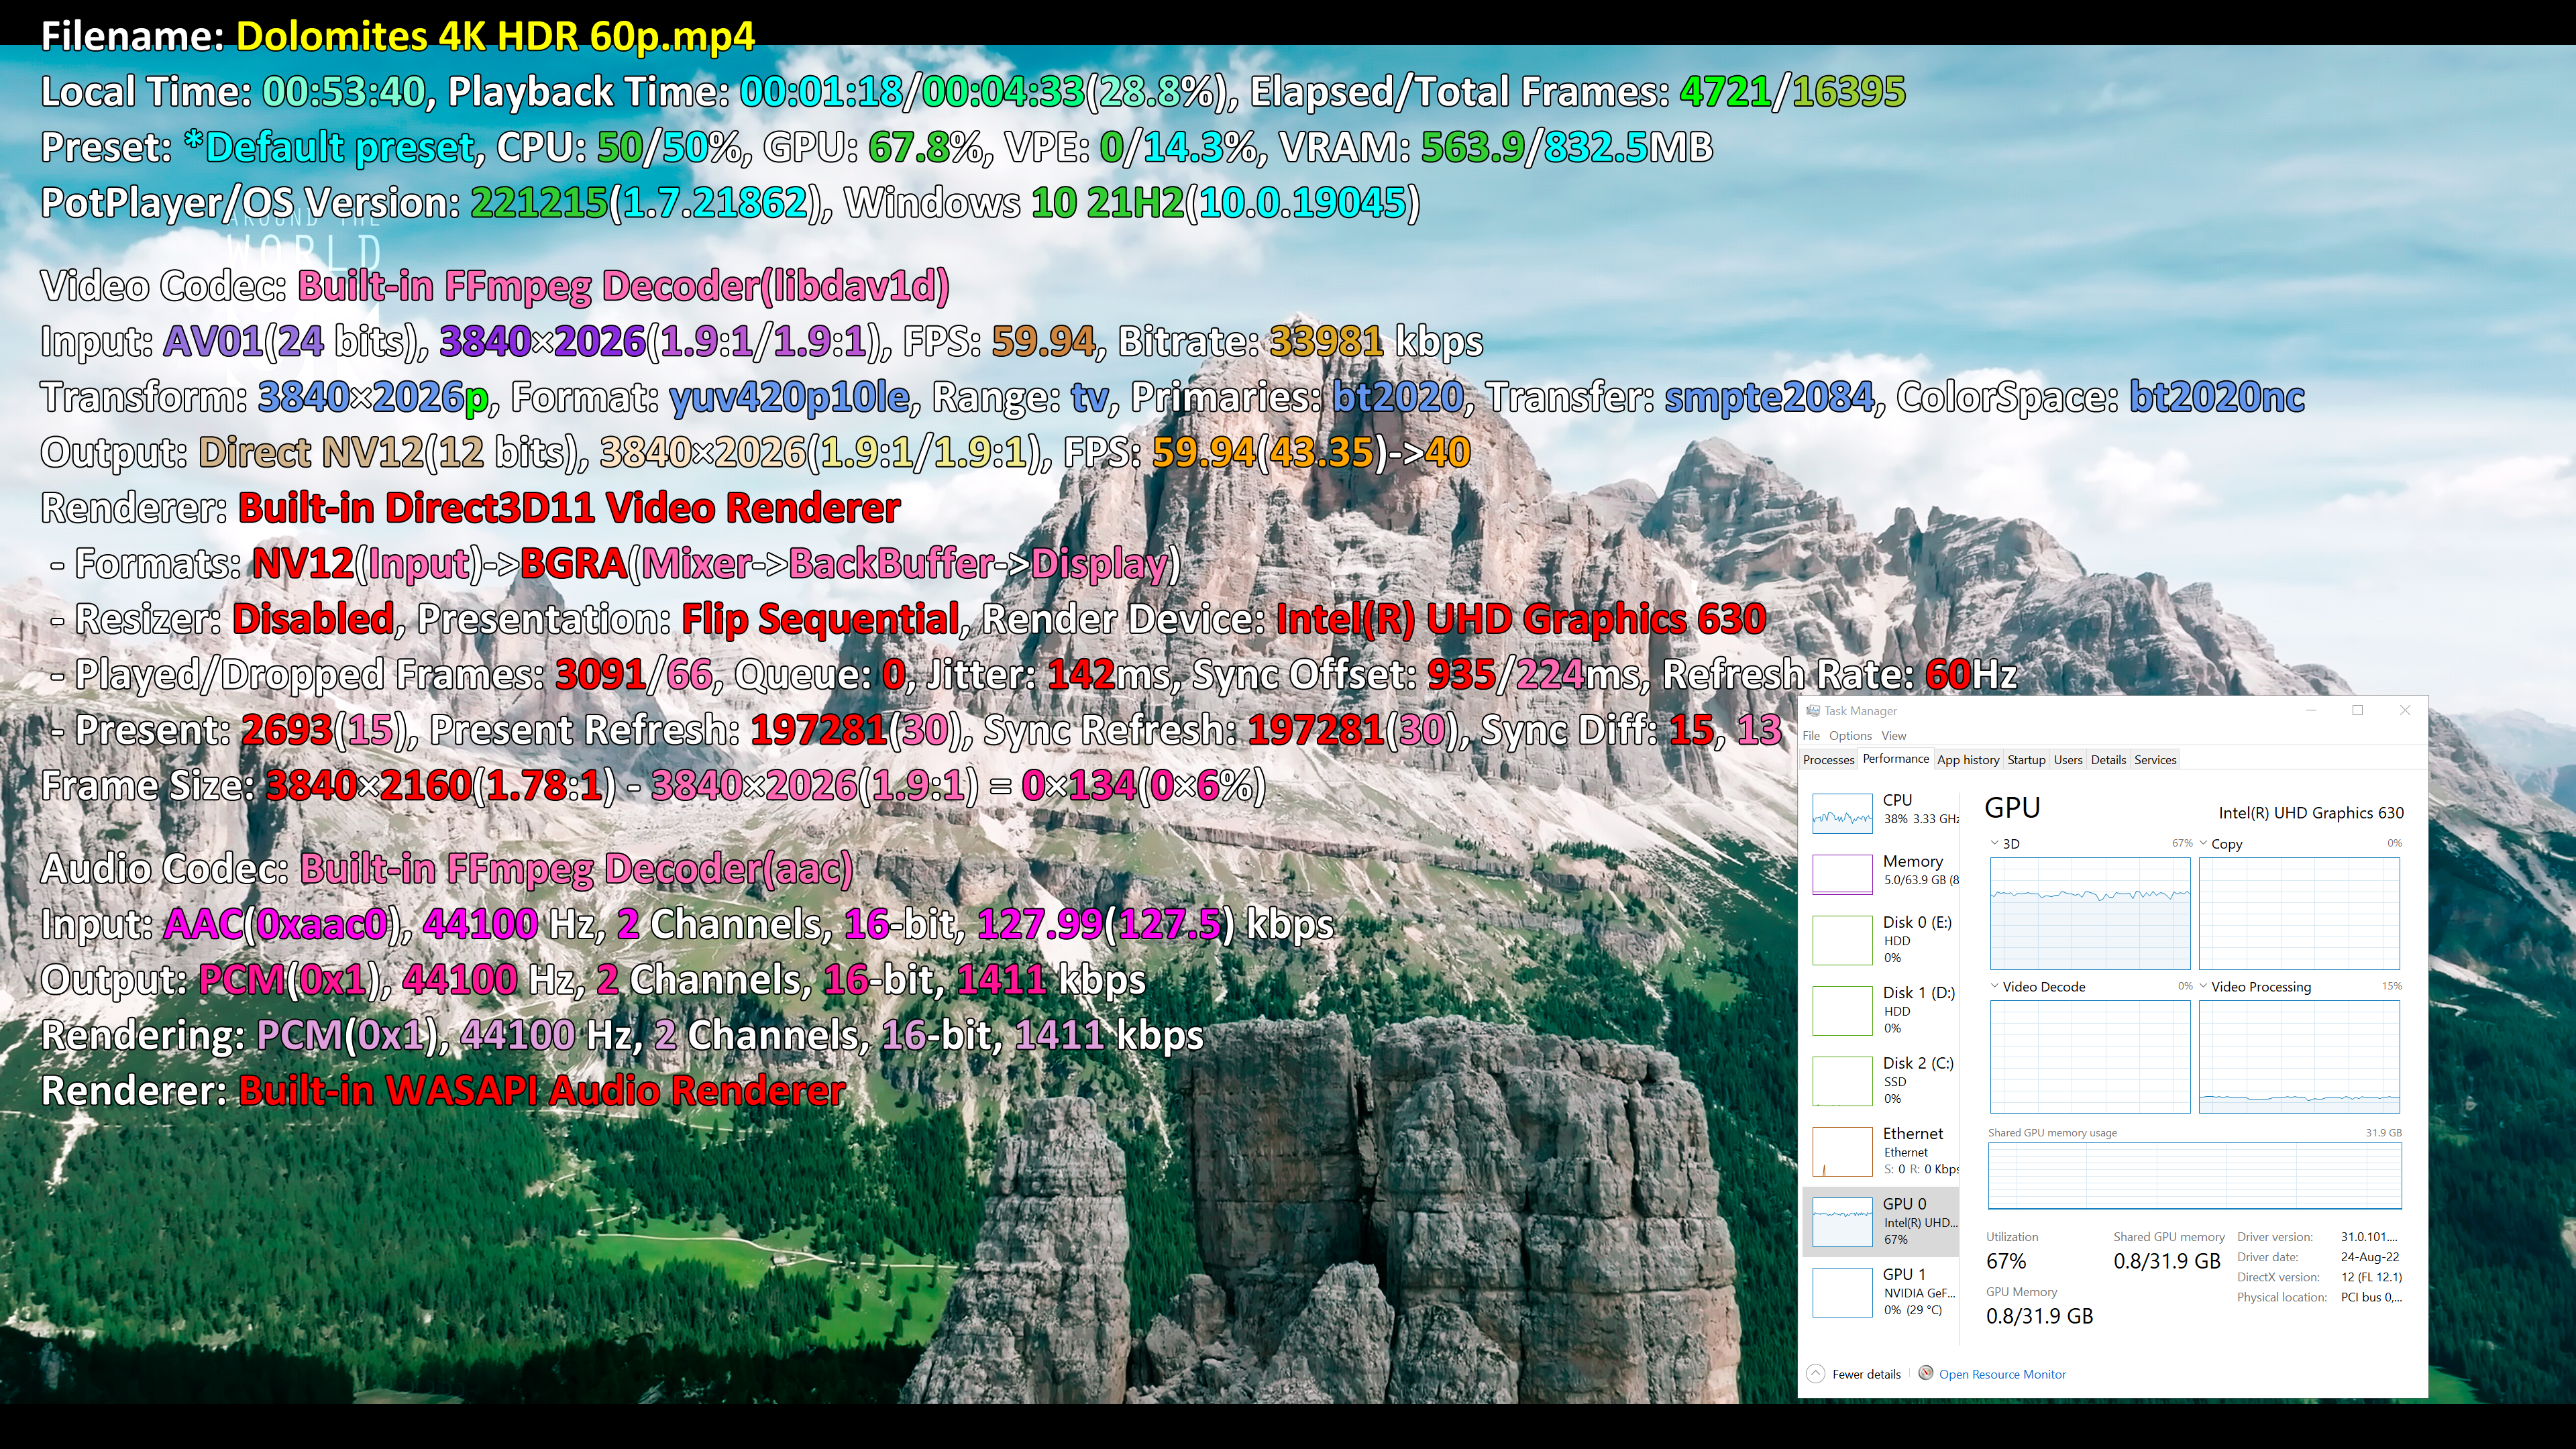2576x1449 pixels.
Task: Open the Options menu
Action: pos(1850,736)
